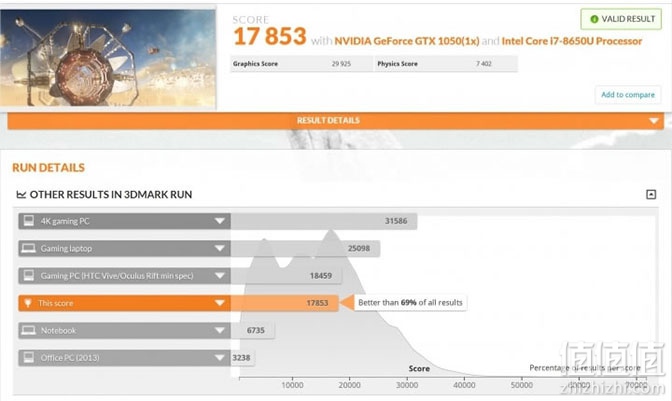Click the Valid Result info icon
This screenshot has height=401, width=672.
point(594,19)
